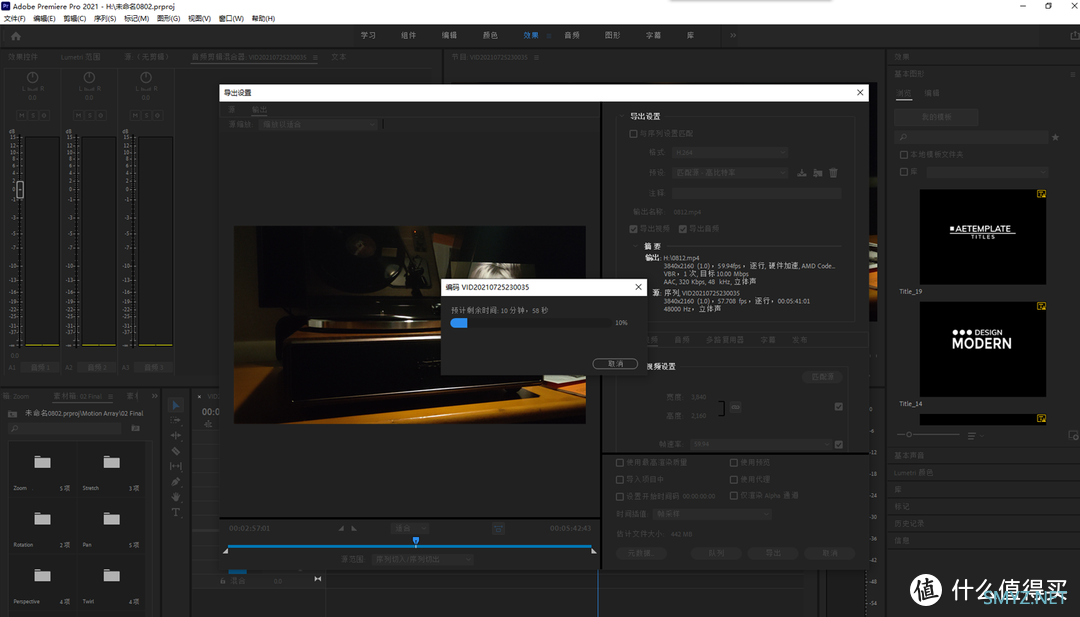Click the favorites star in Essential Graphics

click(1055, 138)
